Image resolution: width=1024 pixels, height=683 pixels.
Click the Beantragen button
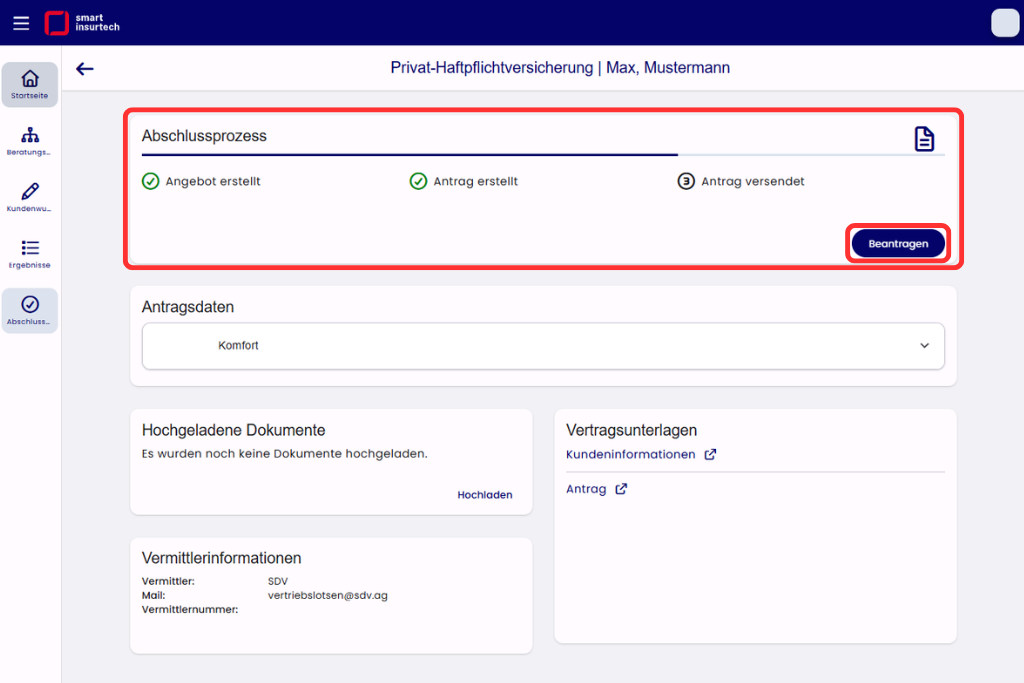click(x=898, y=244)
